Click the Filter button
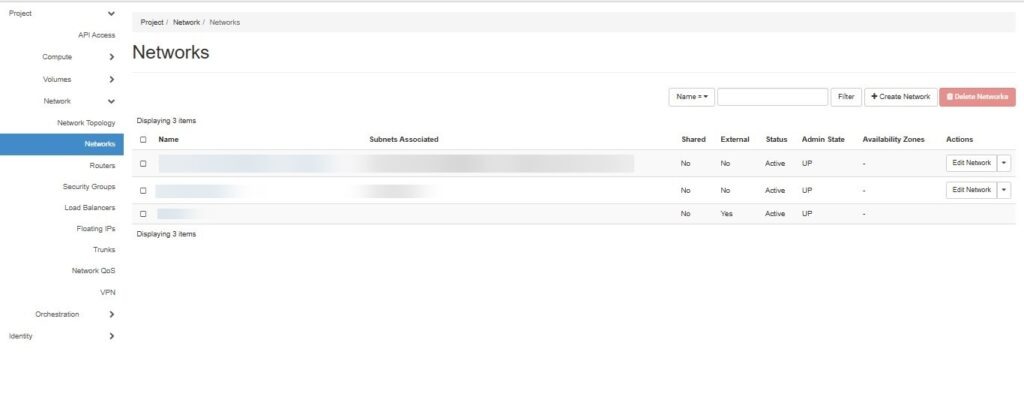Image resolution: width=1024 pixels, height=403 pixels. (846, 97)
